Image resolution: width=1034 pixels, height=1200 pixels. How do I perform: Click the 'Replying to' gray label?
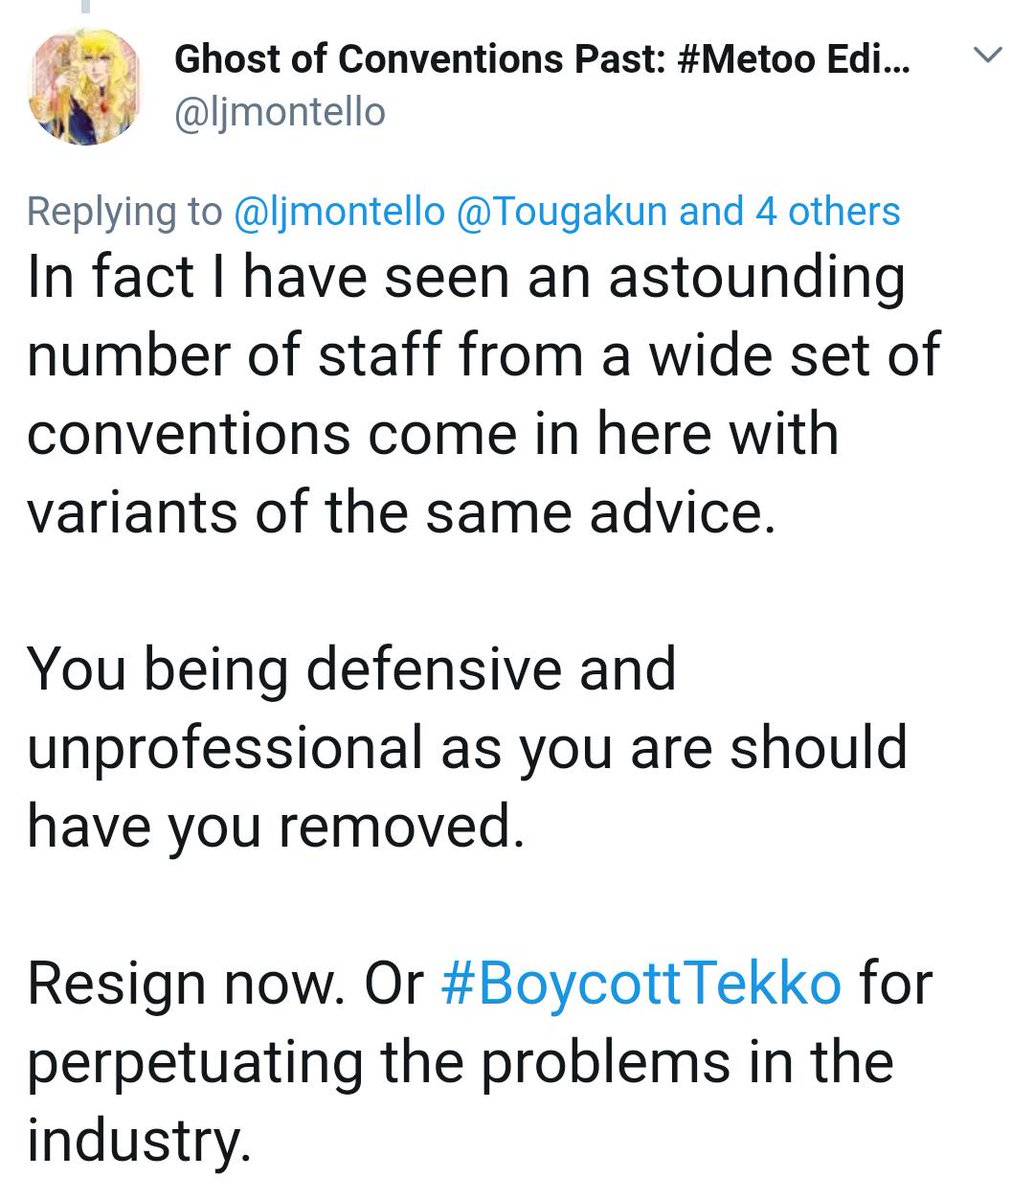pyautogui.click(x=124, y=212)
